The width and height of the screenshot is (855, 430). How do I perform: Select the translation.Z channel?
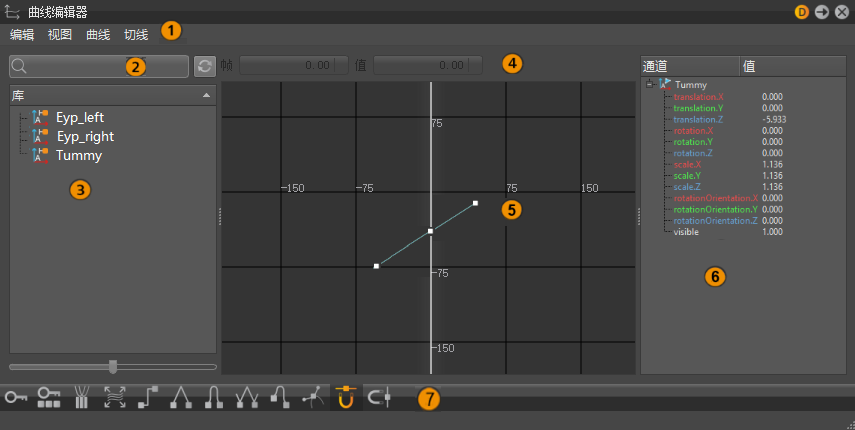[698, 119]
